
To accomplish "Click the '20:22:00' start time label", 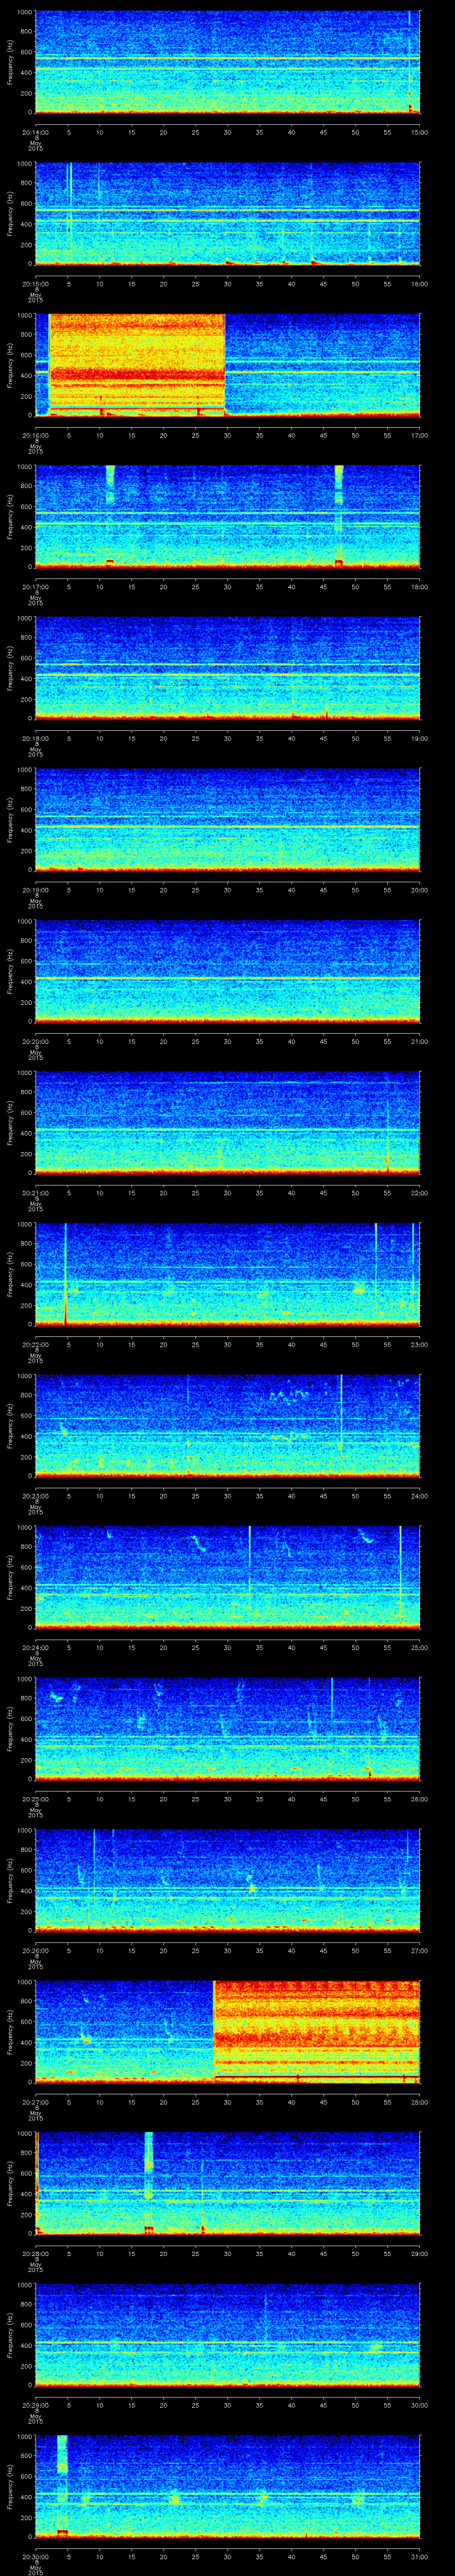I will click(35, 1344).
